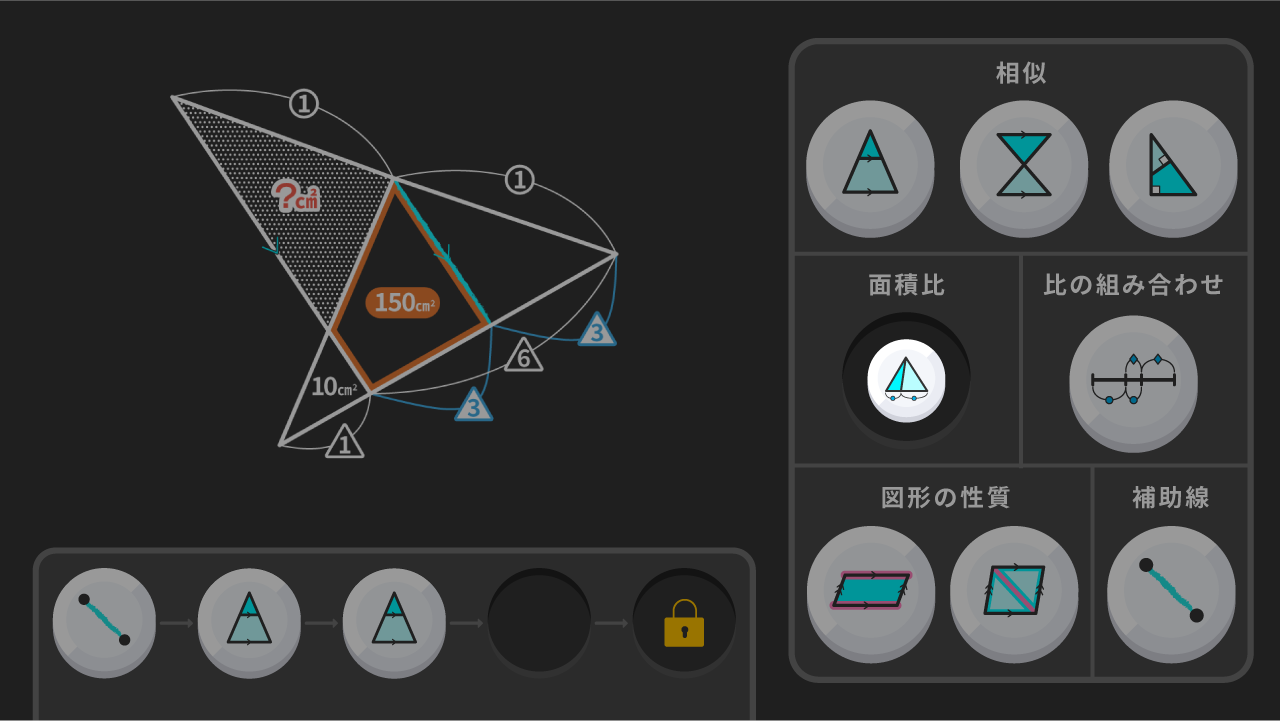
Task: Click the white triangle marker labeled 1
Action: 345,442
